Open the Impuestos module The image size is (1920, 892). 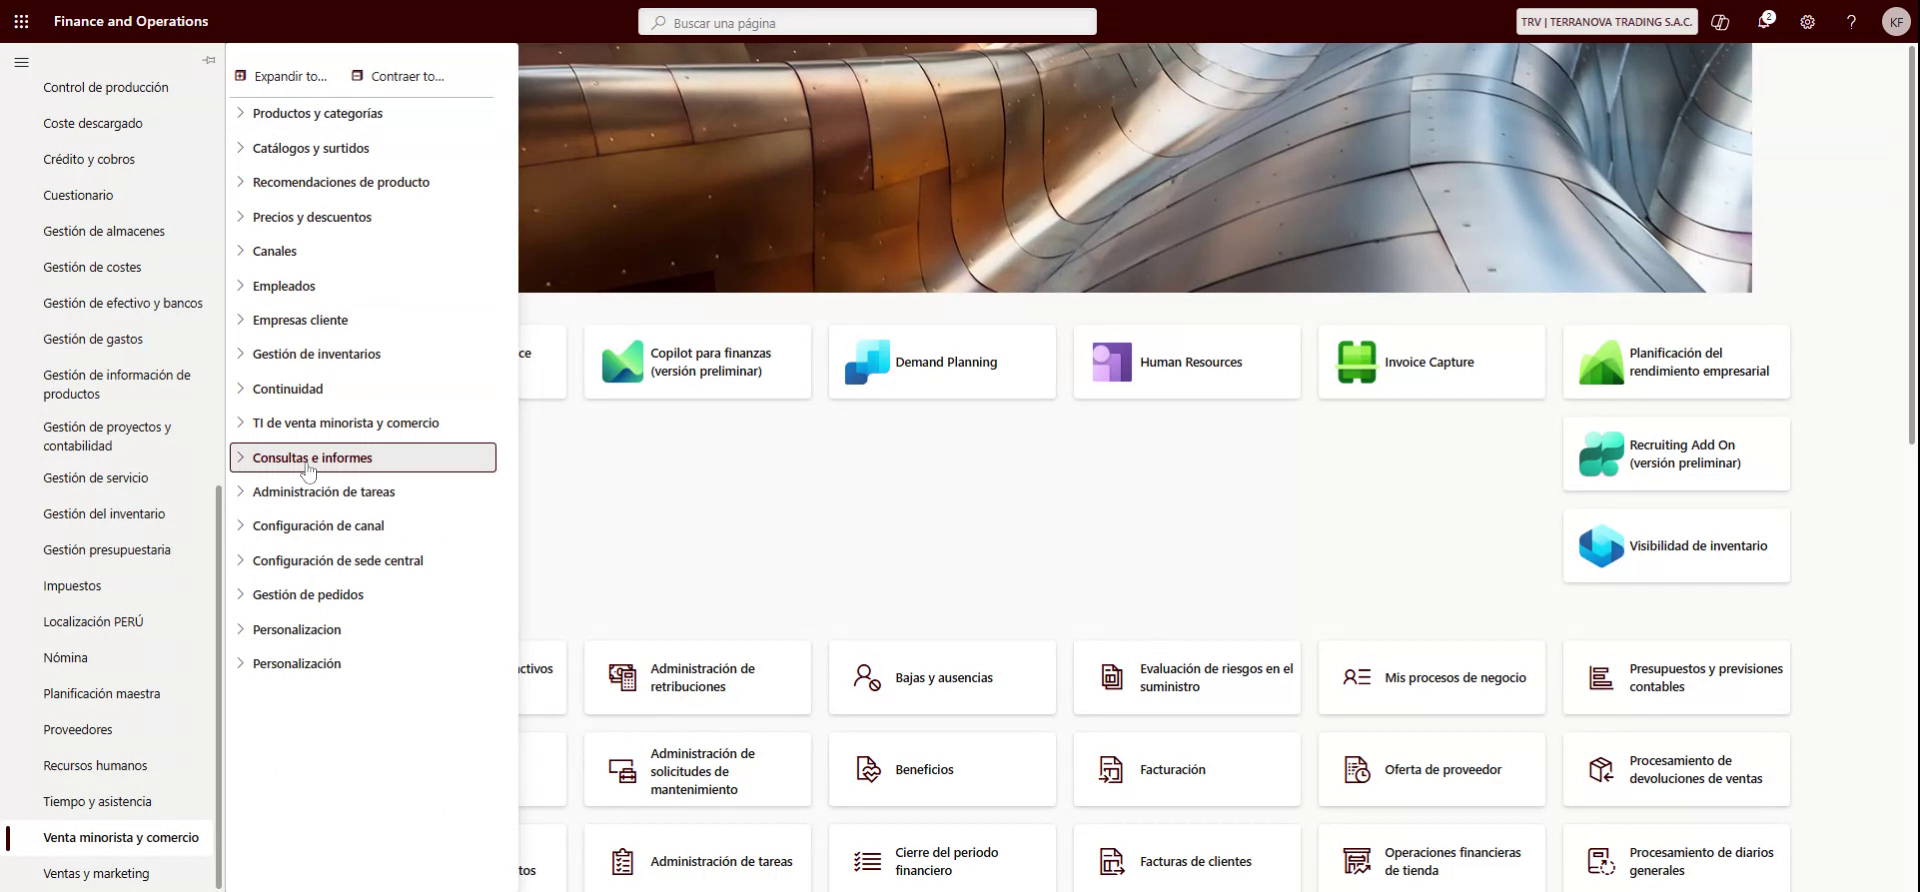pyautogui.click(x=72, y=586)
